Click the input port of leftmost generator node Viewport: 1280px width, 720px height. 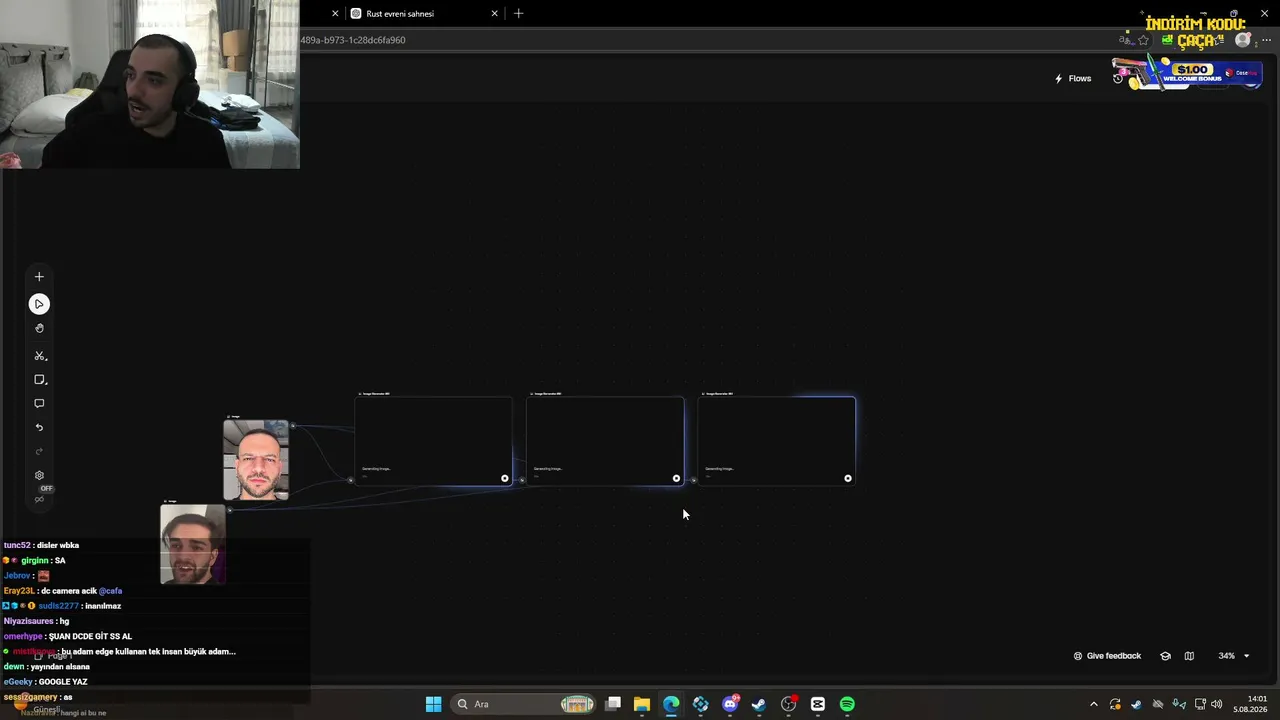coord(350,480)
